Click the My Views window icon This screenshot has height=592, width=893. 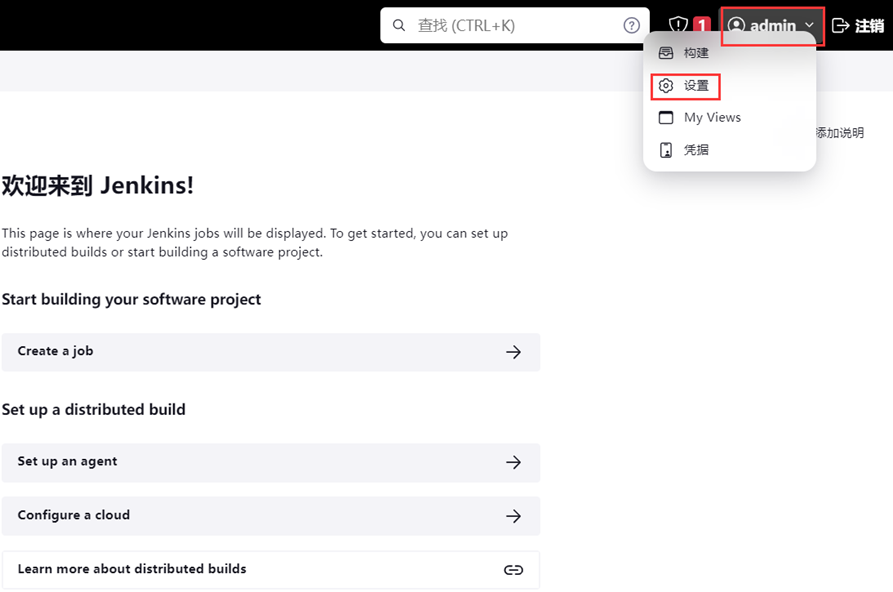tap(666, 117)
